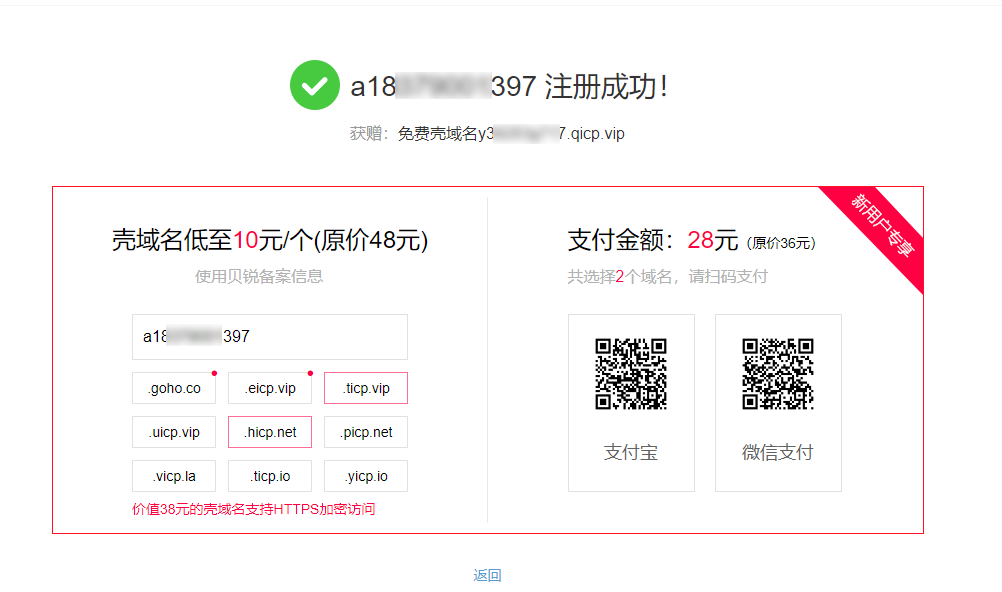This screenshot has width=1002, height=592.
Task: Select the .yicp.io domain suffix
Action: coord(366,476)
